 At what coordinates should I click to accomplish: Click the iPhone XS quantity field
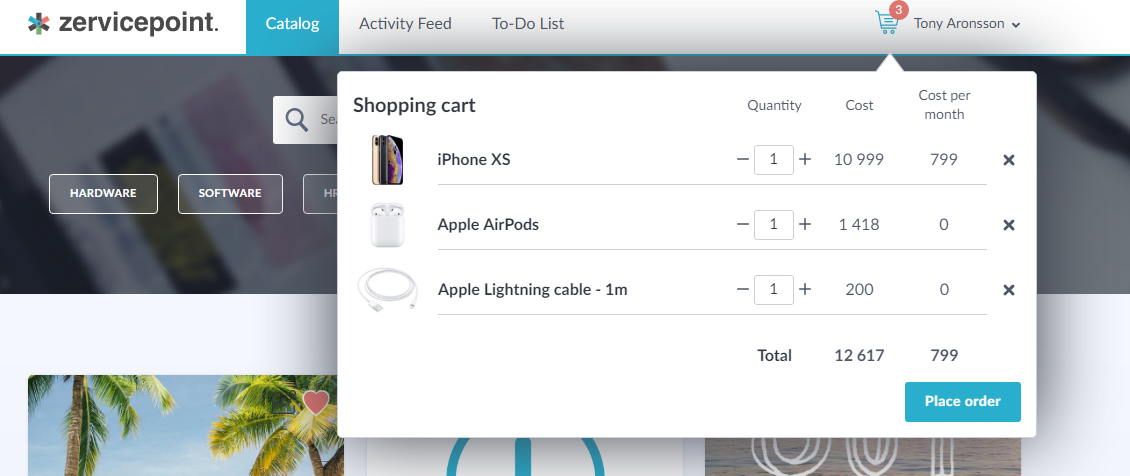773,159
